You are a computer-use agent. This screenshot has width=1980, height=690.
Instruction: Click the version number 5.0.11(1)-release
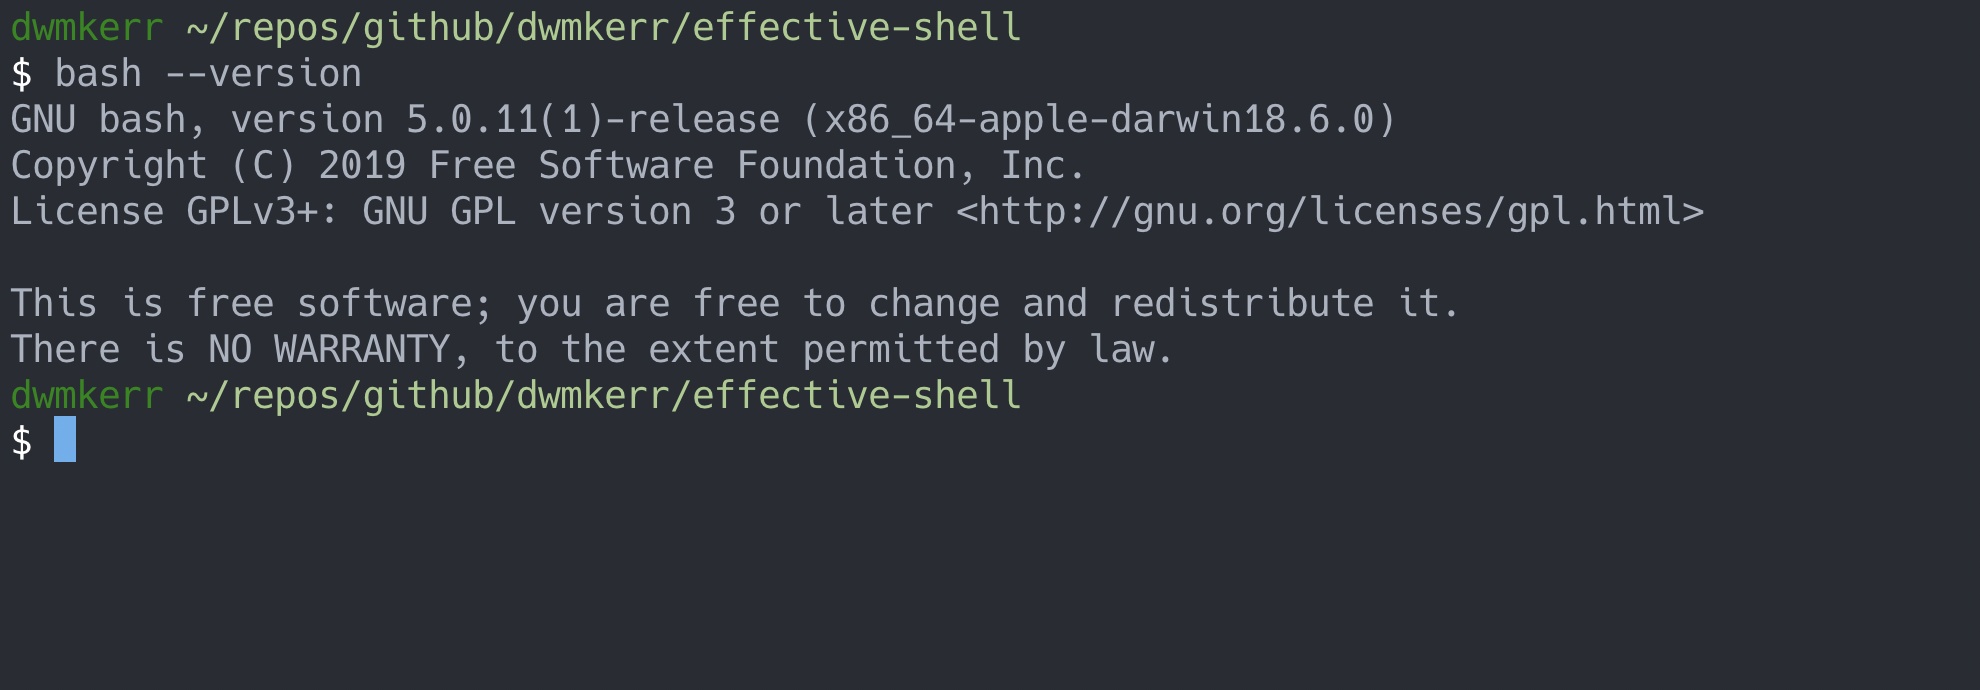(x=593, y=120)
